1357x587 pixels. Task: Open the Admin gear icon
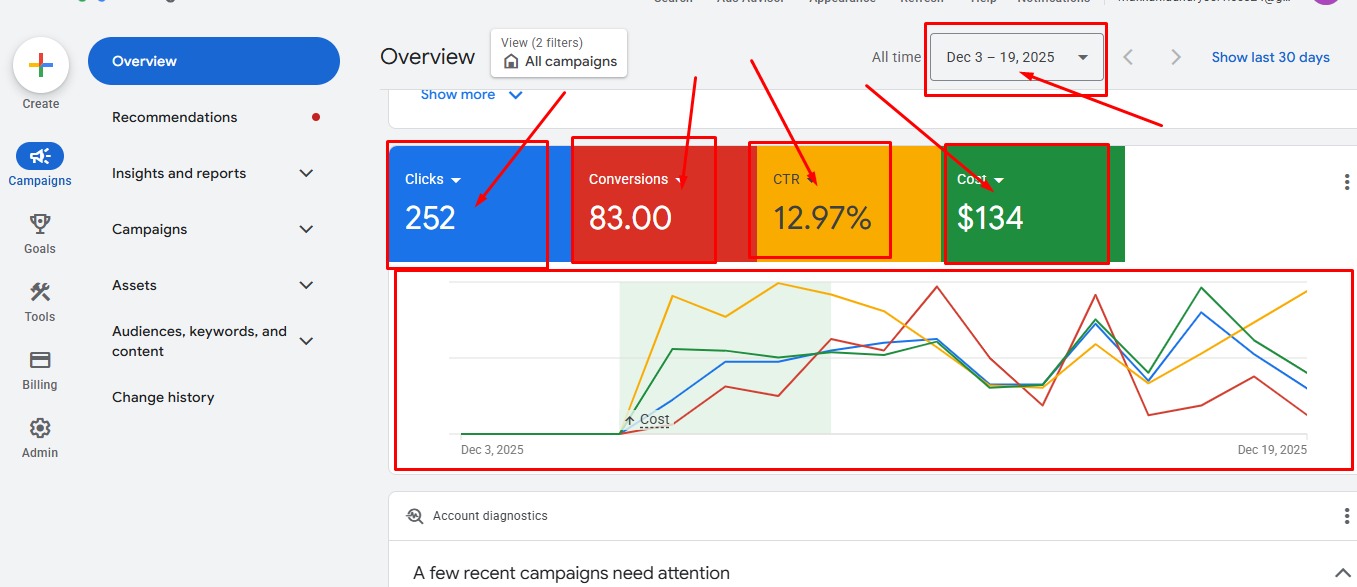(40, 428)
